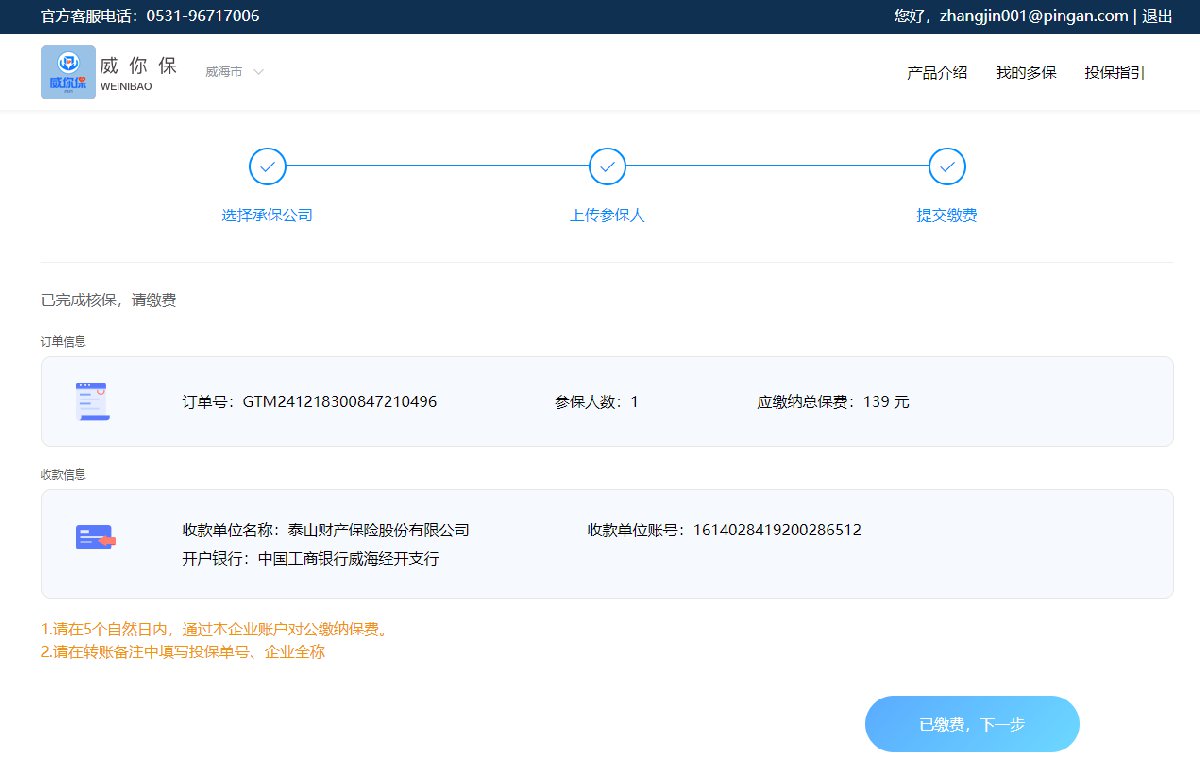Click the 威你保 logo icon
This screenshot has width=1200, height=783.
pos(68,72)
